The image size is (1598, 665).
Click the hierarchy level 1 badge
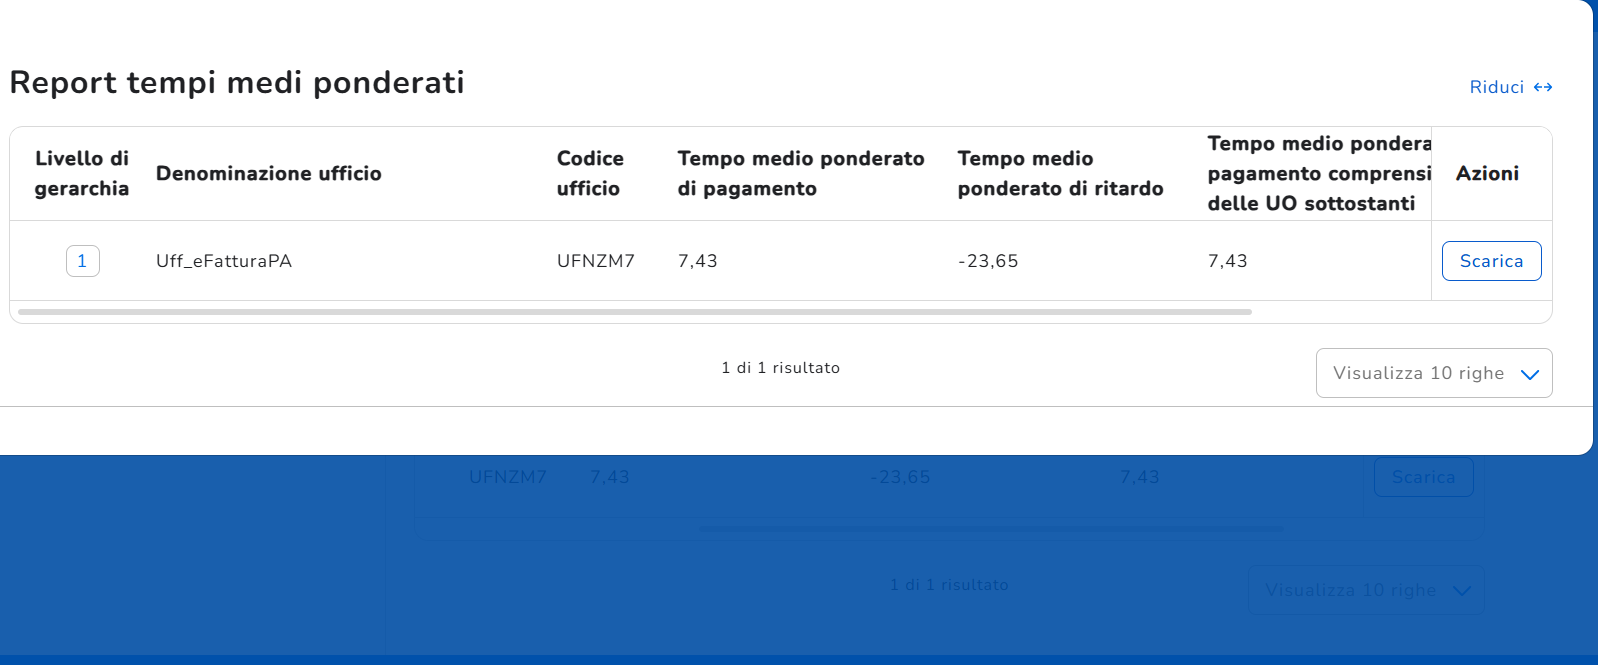click(82, 261)
